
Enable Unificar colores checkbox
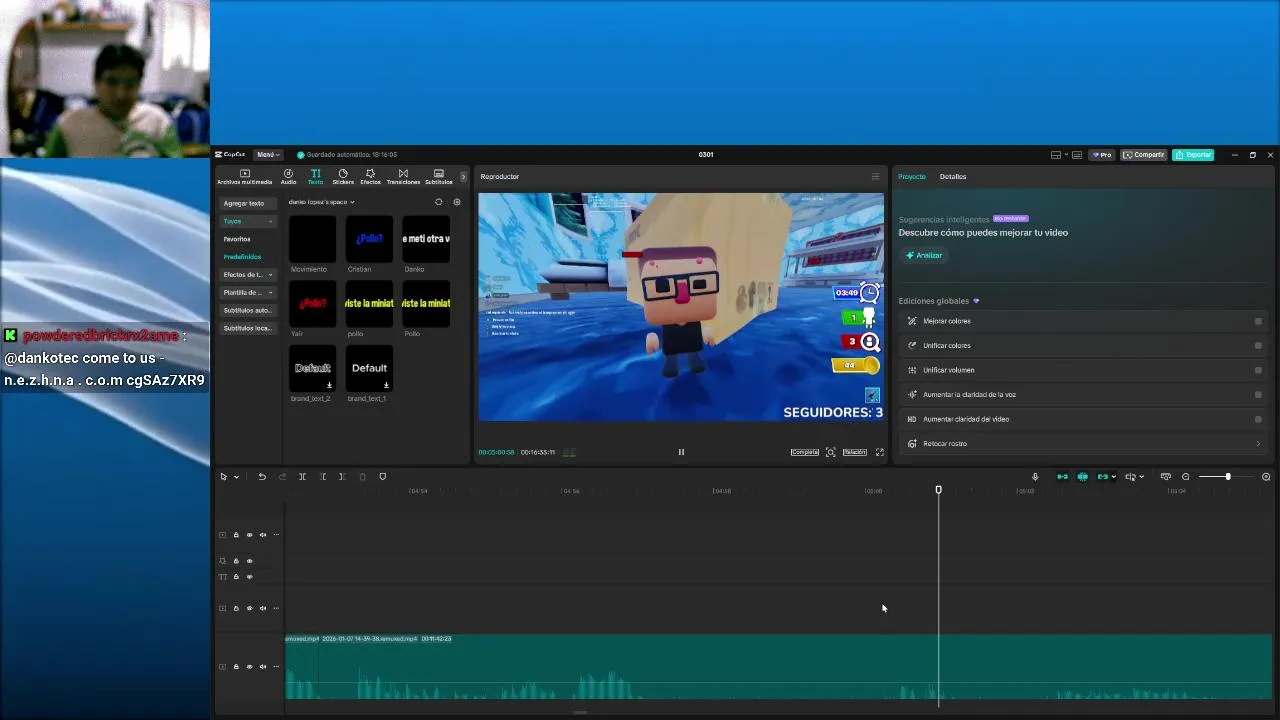pos(1258,346)
